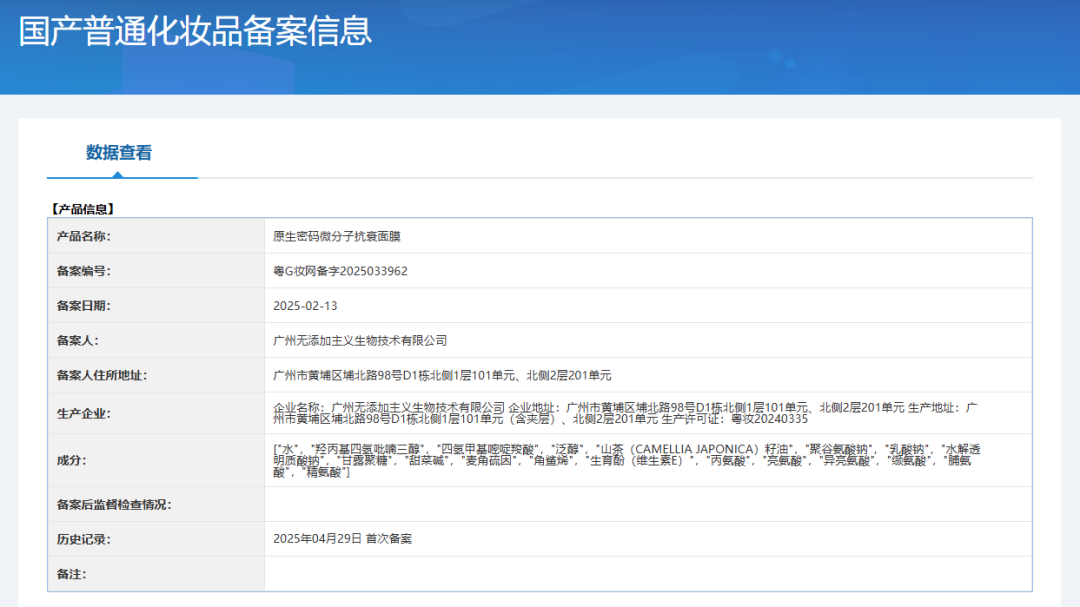Image resolution: width=1080 pixels, height=607 pixels.
Task: Select registrant 广州无添加主义生物技术有限公司 in 备案人 row
Action: (x=360, y=340)
